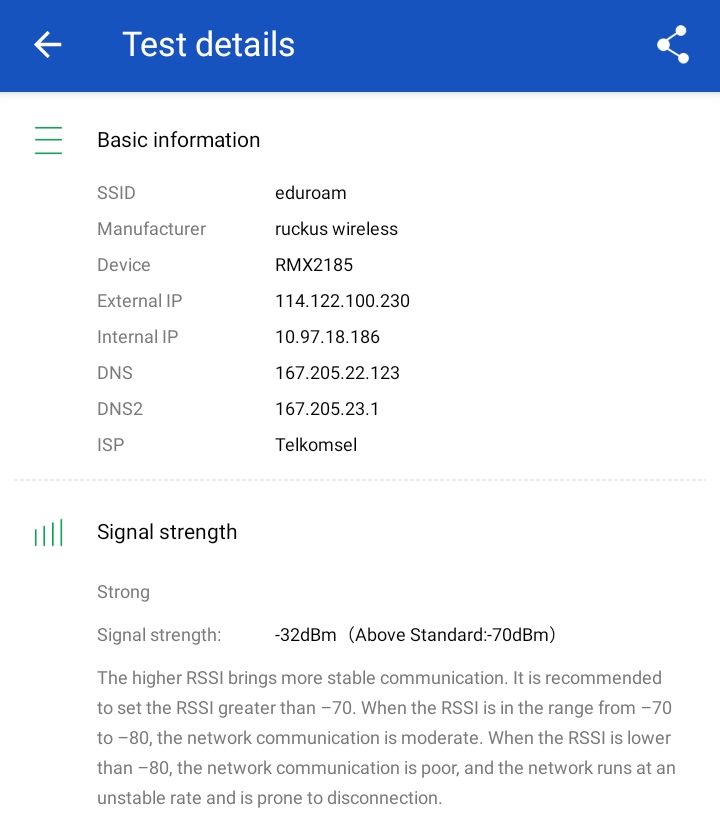
Task: Select the RMX2185 device value
Action: (x=314, y=265)
